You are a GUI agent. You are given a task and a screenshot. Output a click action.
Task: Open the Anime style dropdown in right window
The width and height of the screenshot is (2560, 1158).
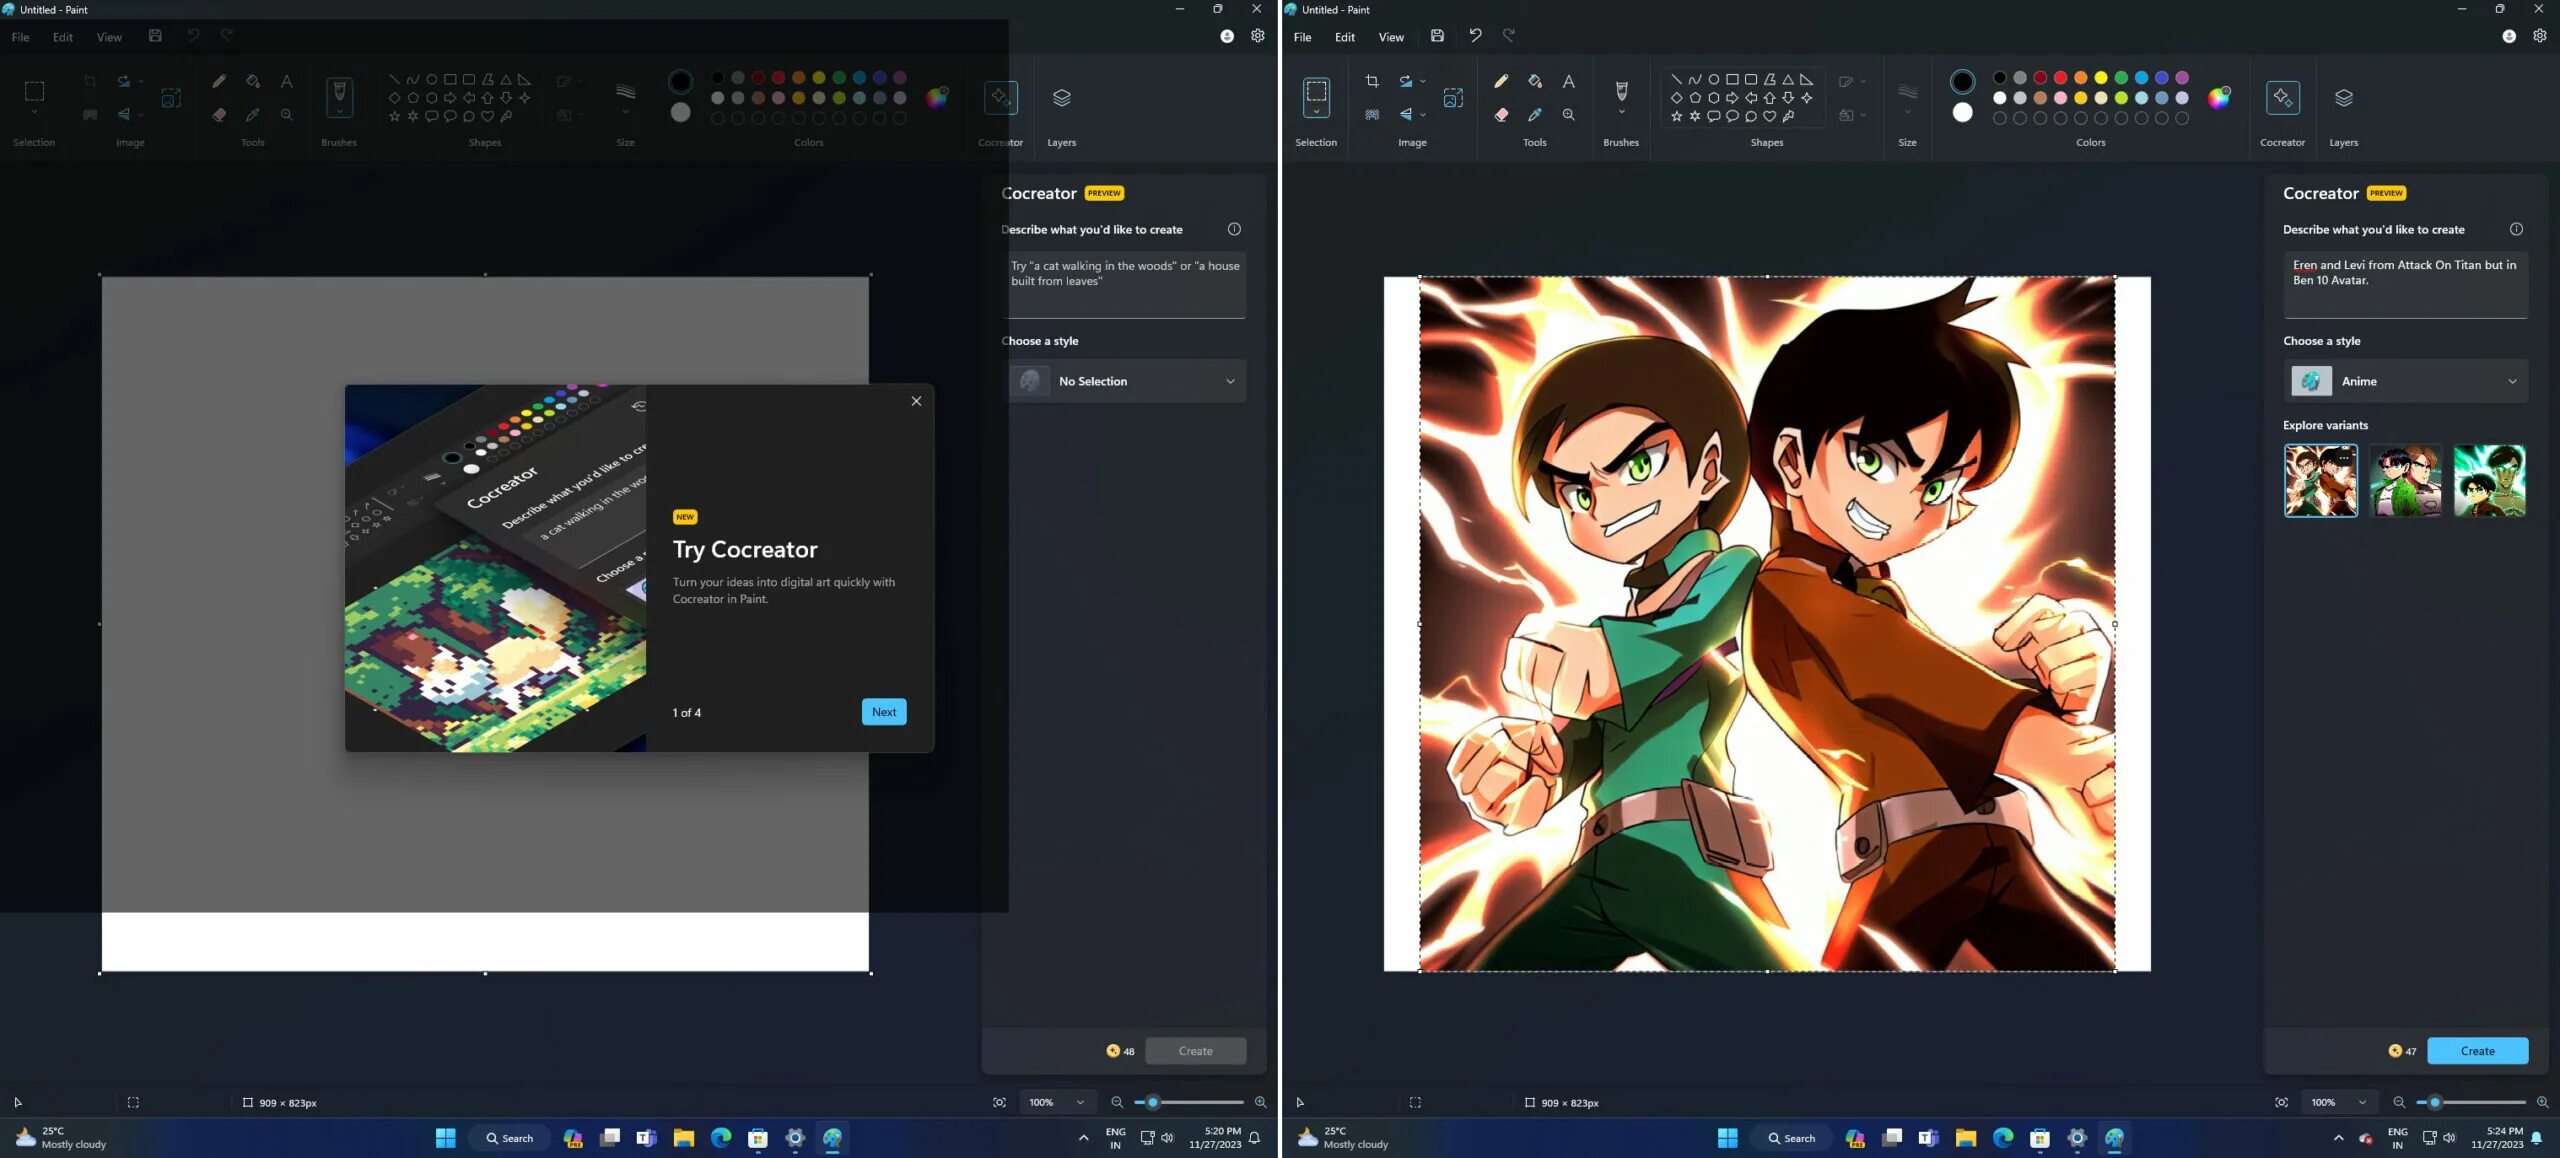pos(2405,381)
